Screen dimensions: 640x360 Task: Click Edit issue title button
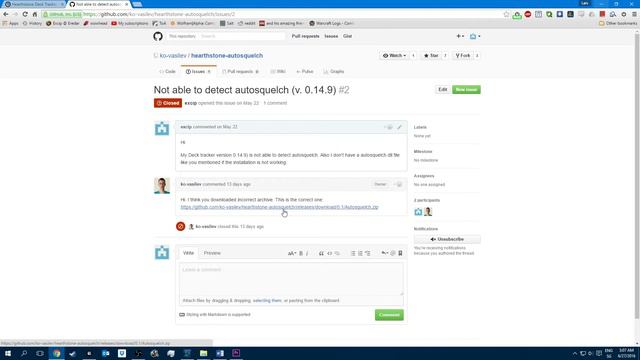[x=442, y=89]
